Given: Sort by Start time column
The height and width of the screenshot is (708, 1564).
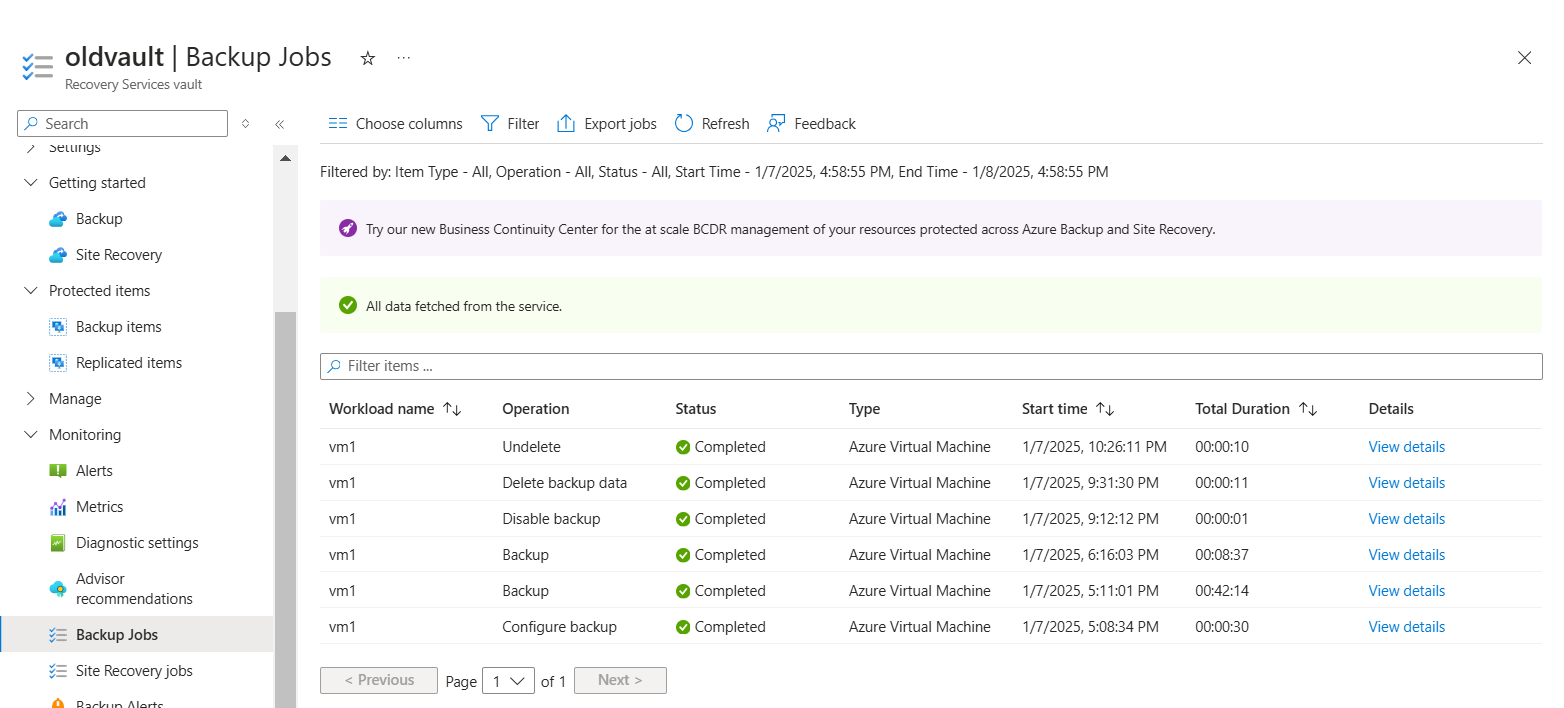Looking at the screenshot, I should click(1068, 409).
